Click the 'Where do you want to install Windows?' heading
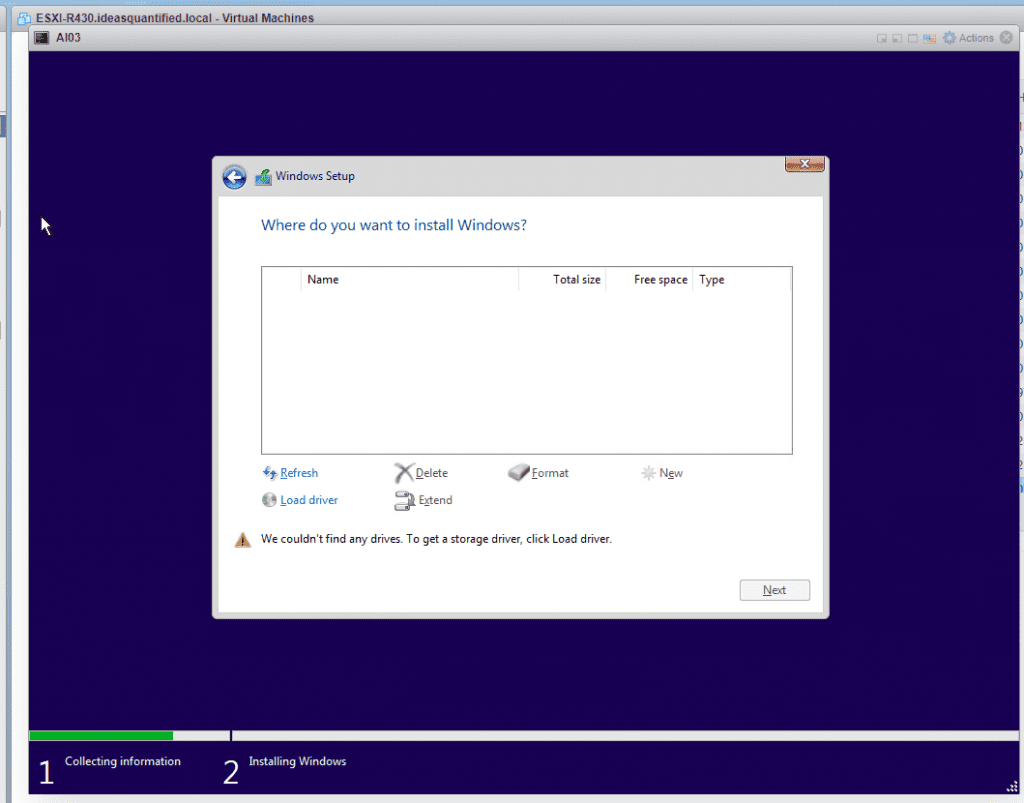 pos(394,225)
